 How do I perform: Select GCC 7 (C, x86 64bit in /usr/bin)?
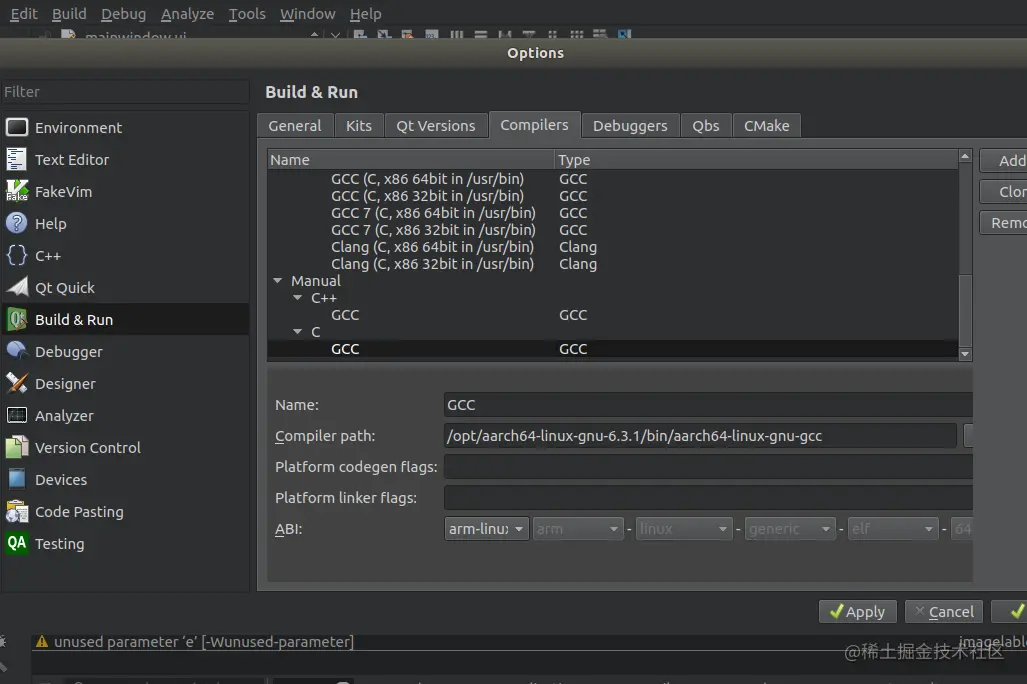pos(612,213)
